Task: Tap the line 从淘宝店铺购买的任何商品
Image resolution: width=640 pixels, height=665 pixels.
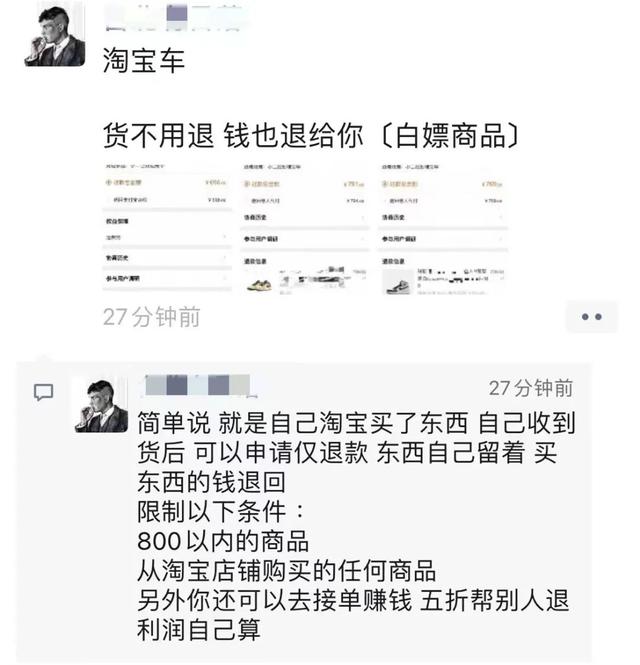Action: pos(287,571)
